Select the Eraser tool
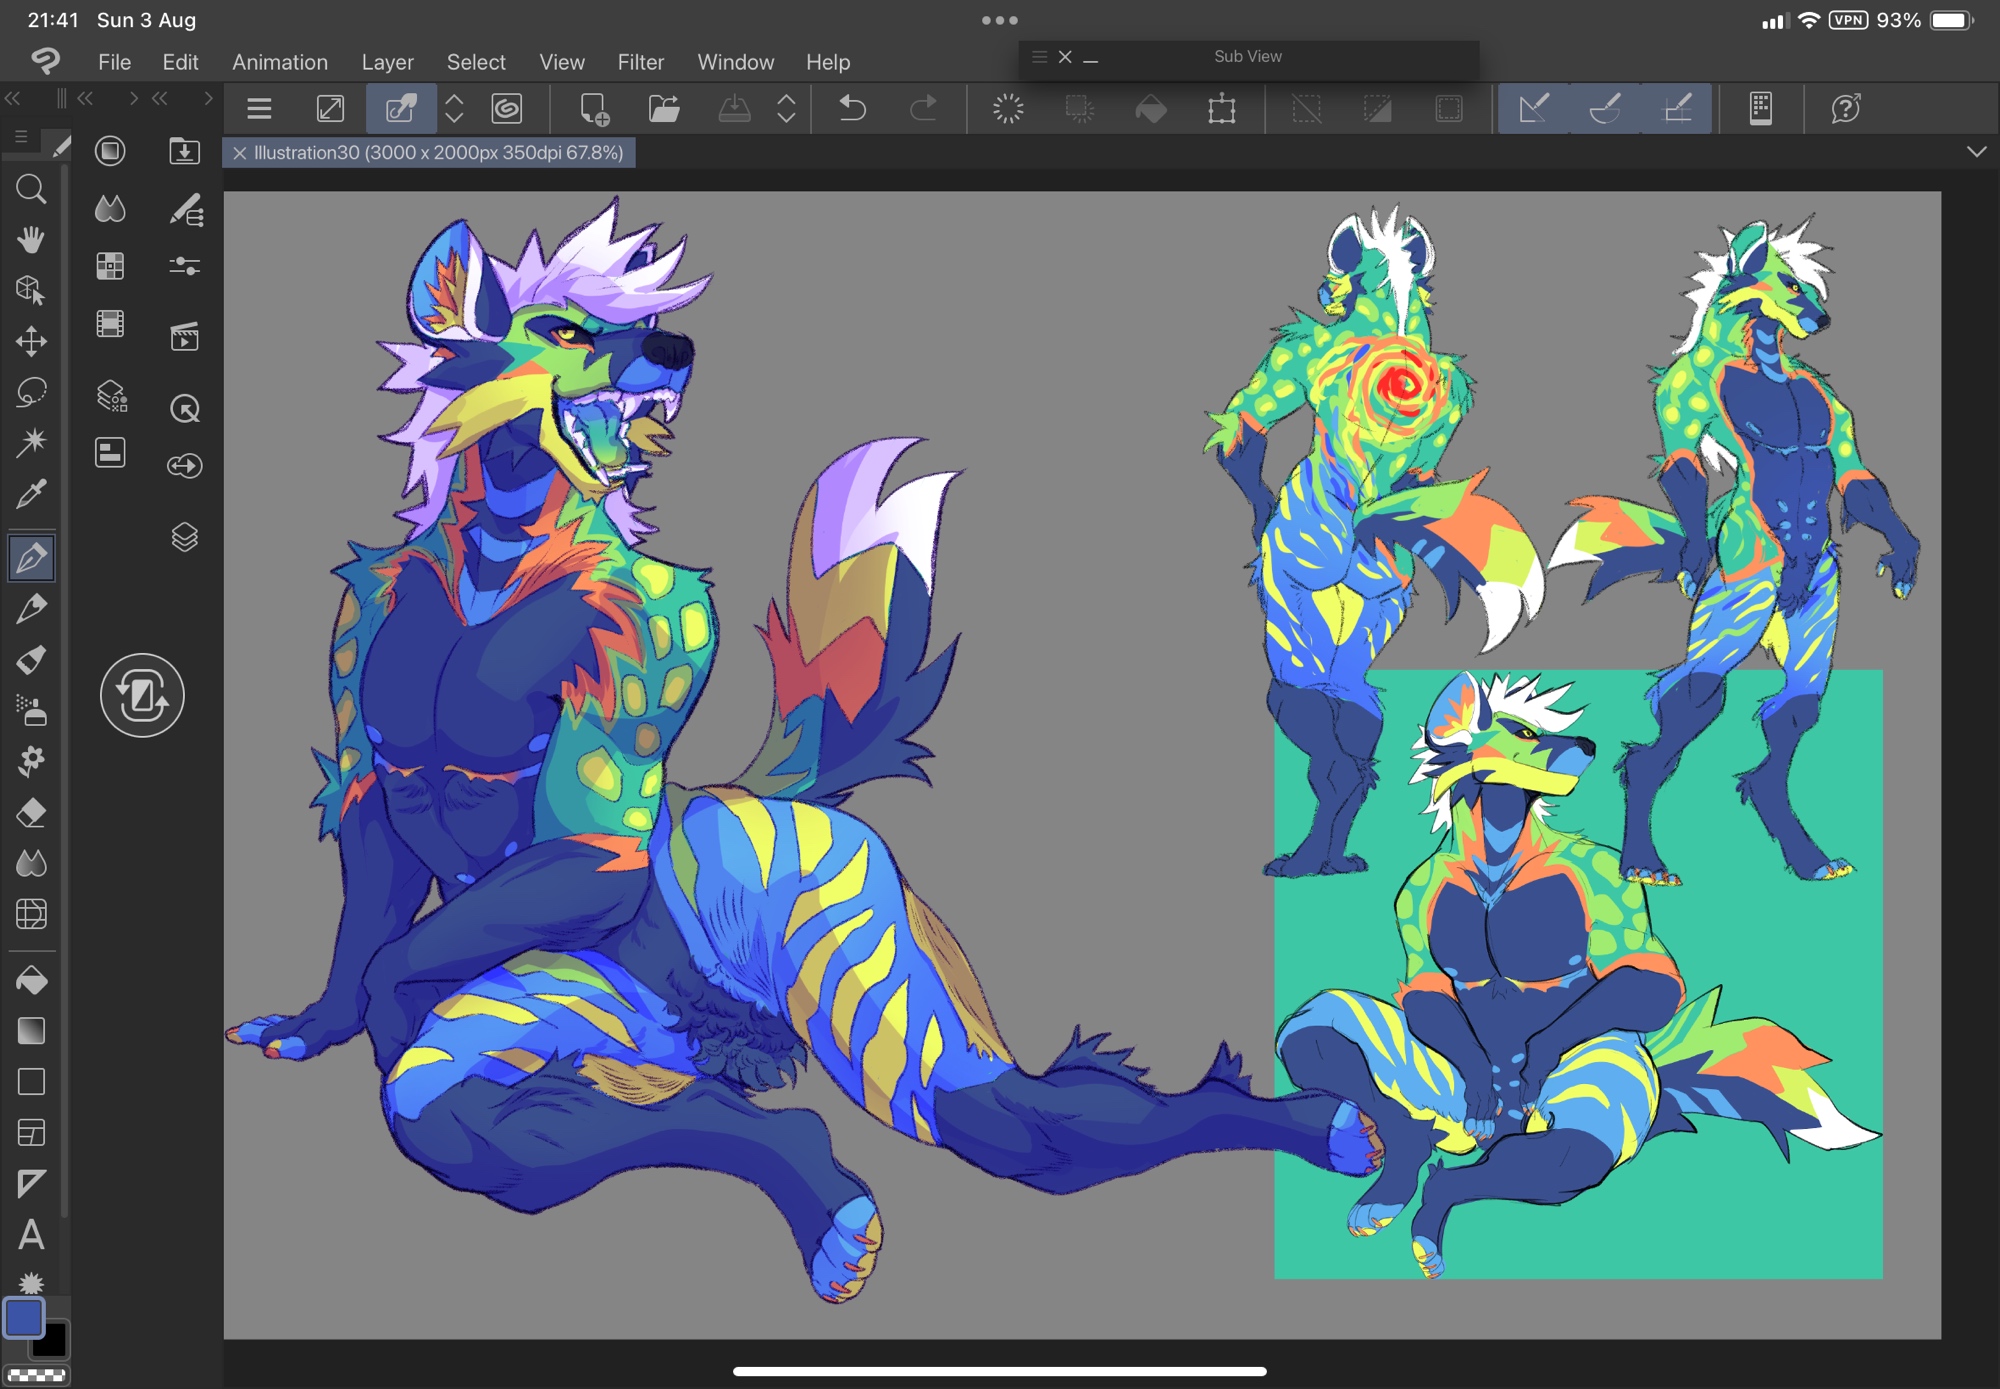 pyautogui.click(x=31, y=812)
